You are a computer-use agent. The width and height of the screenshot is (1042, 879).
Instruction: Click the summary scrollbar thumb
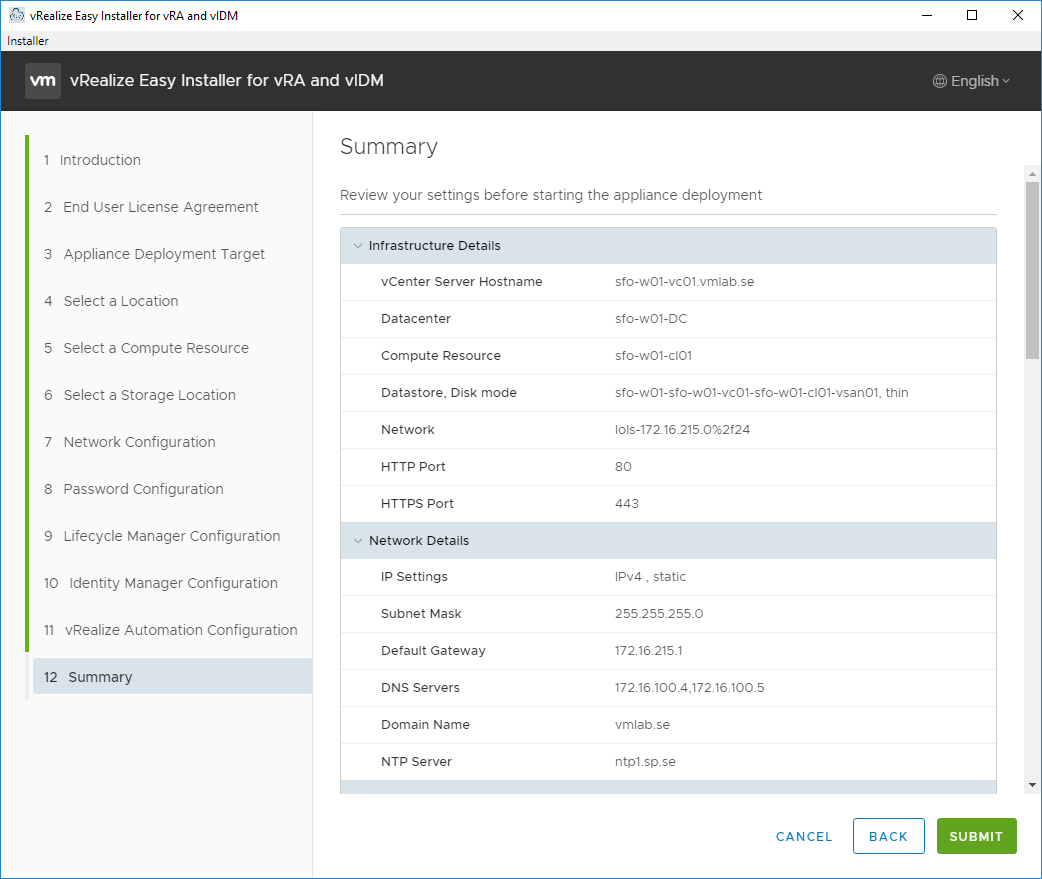point(1032,270)
